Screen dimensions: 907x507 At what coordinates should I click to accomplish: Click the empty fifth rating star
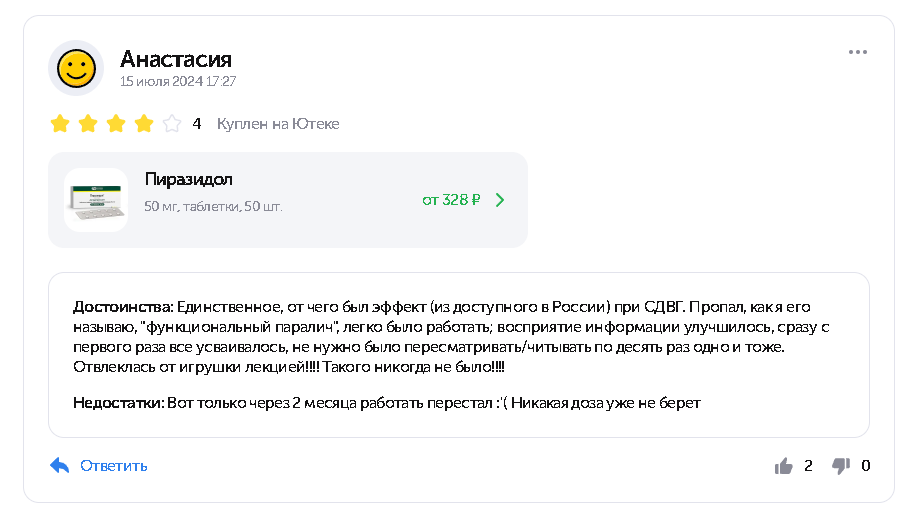172,124
